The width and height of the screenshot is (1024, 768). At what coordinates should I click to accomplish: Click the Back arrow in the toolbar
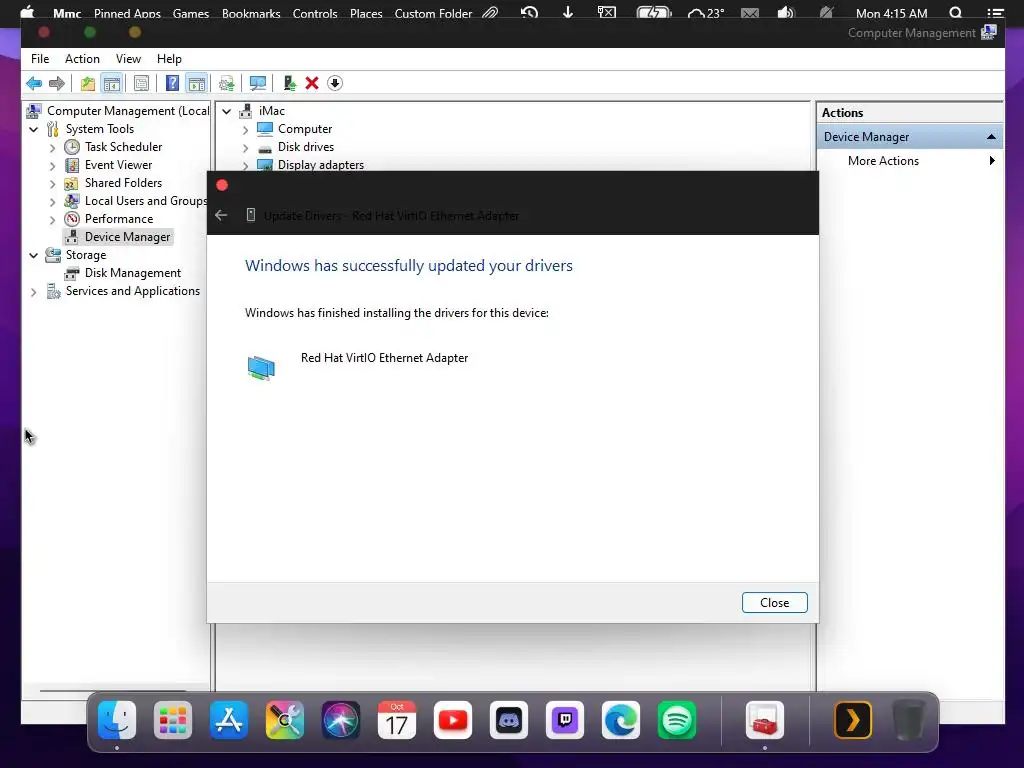pos(34,83)
